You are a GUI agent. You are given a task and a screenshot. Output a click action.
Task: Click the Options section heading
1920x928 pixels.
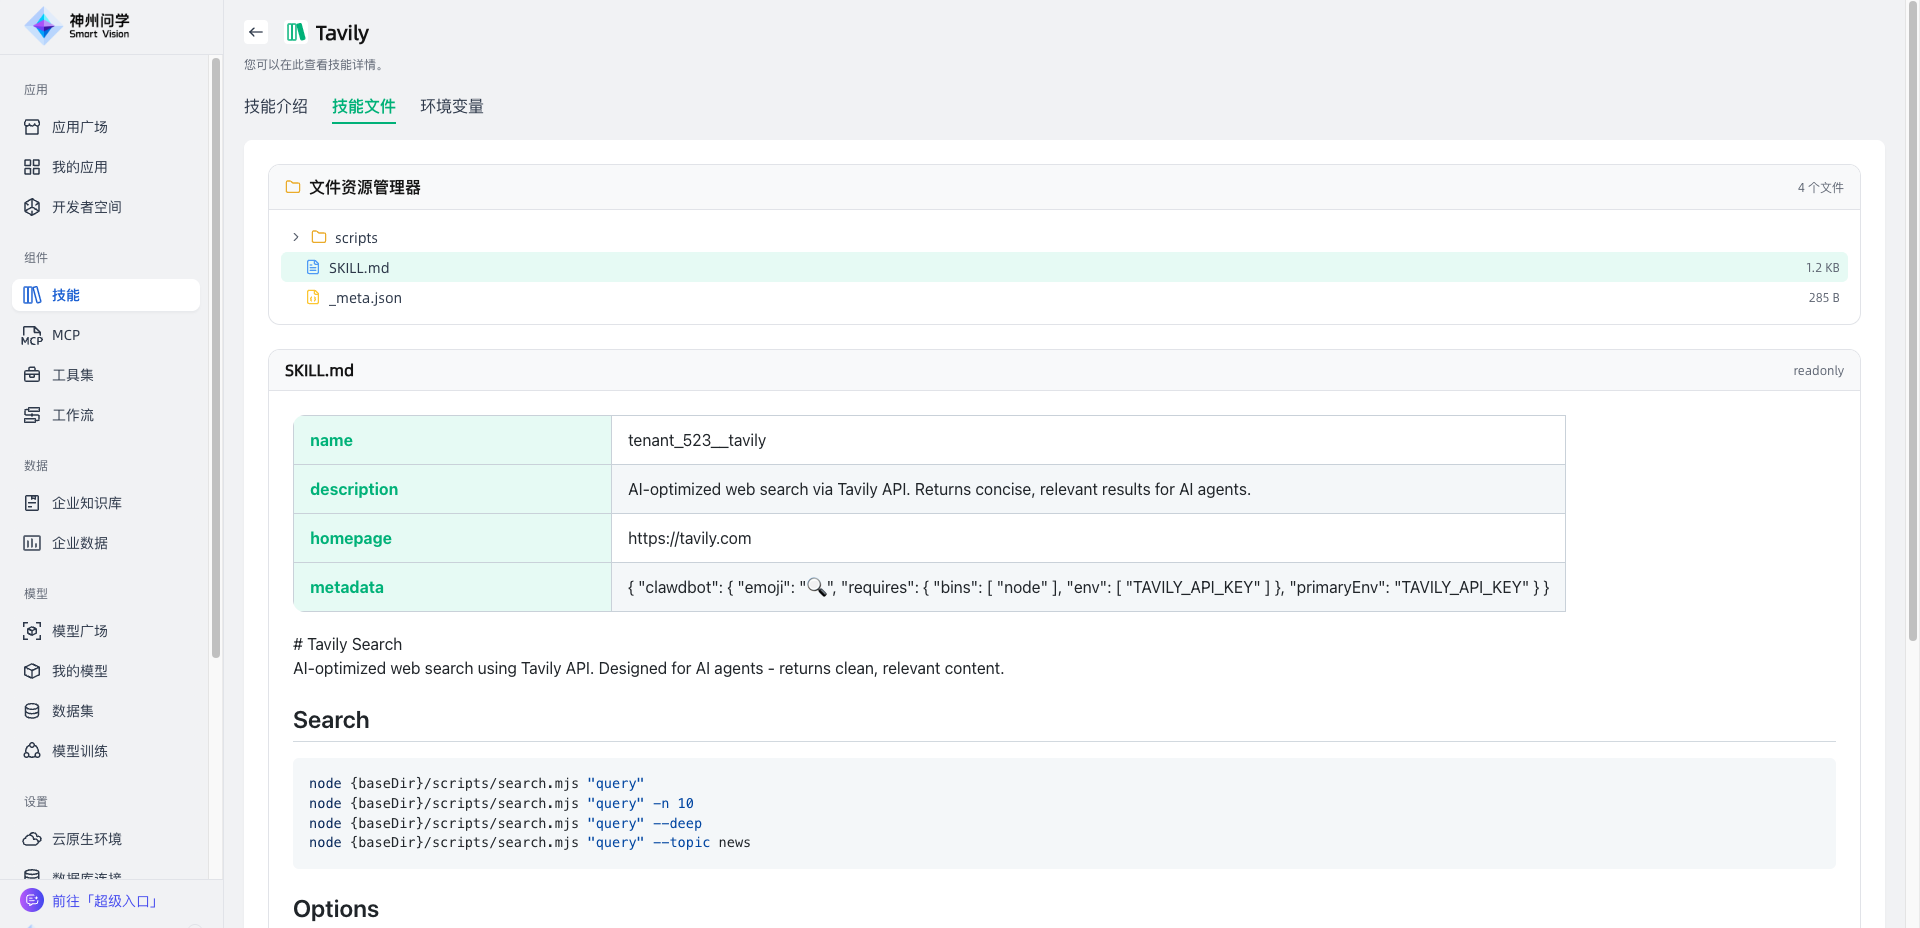coord(336,909)
